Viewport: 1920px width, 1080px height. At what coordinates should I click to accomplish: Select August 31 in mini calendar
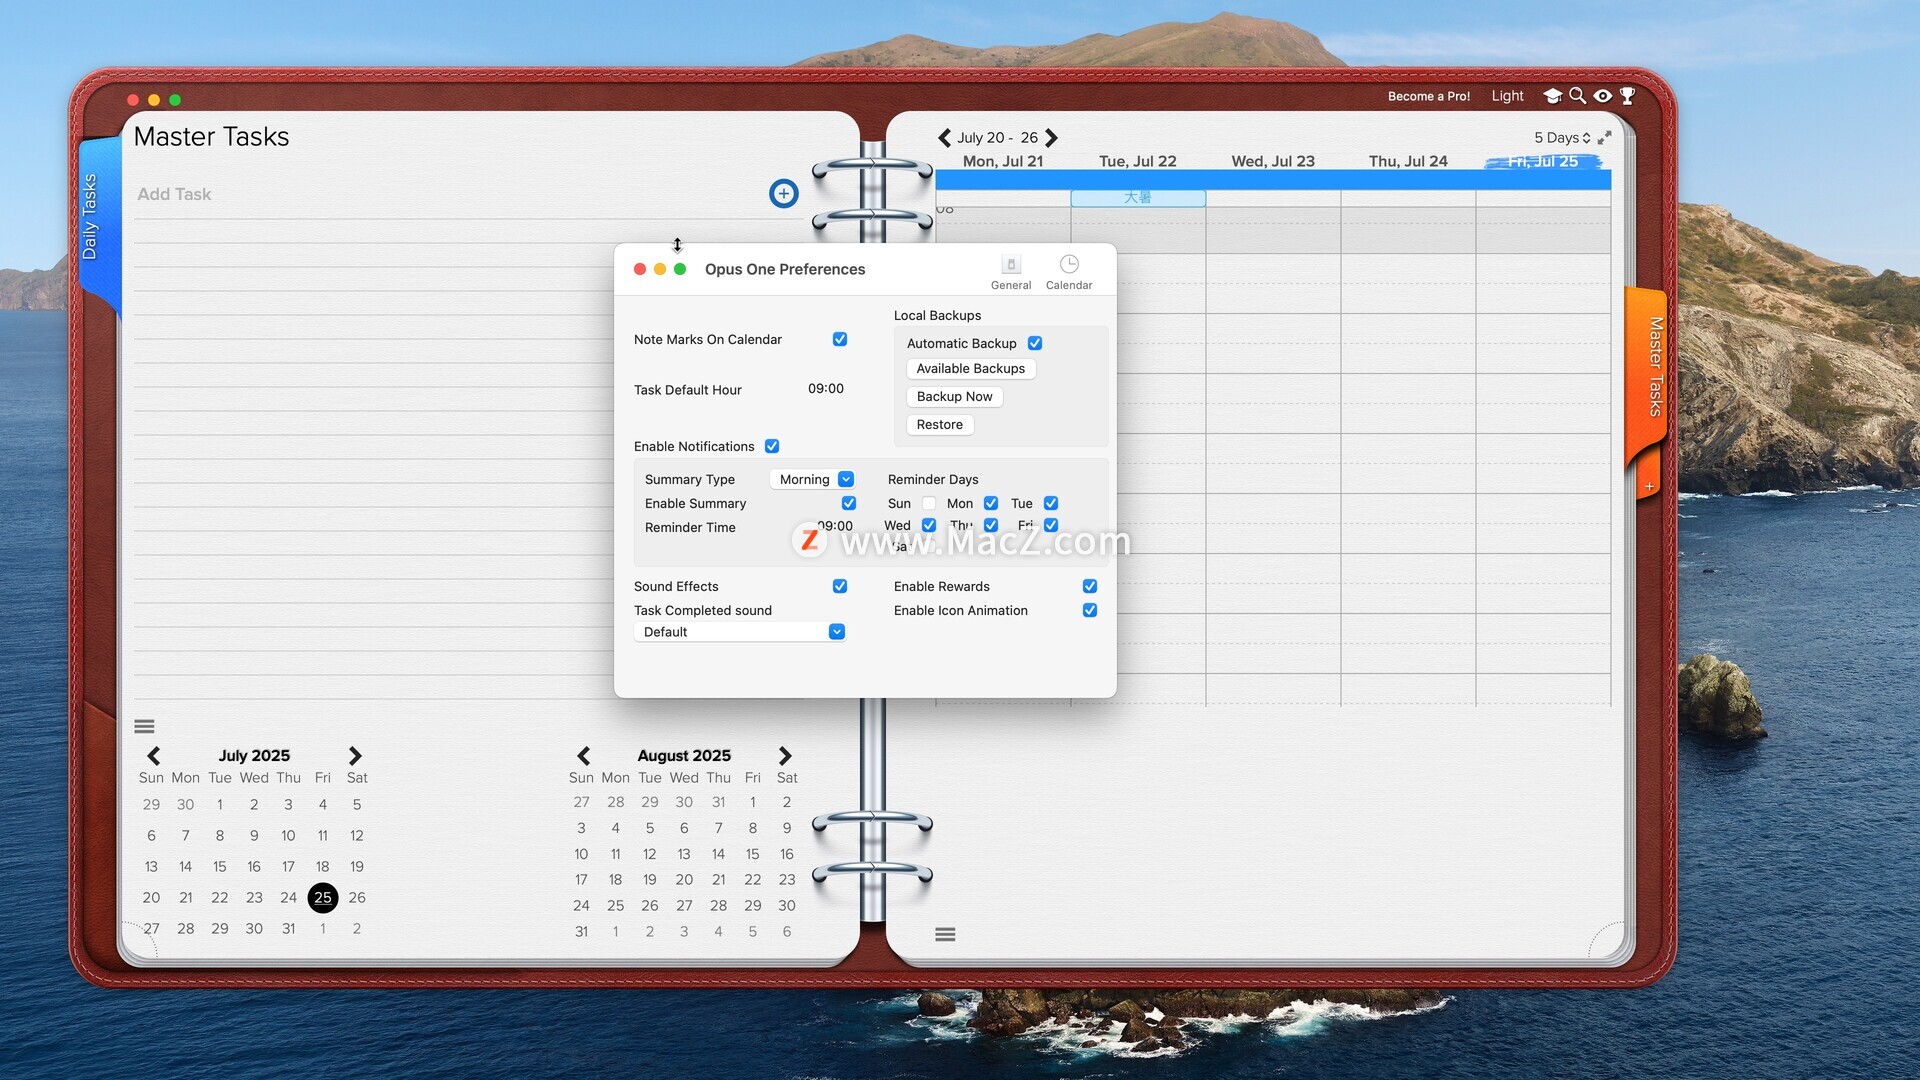pyautogui.click(x=581, y=932)
